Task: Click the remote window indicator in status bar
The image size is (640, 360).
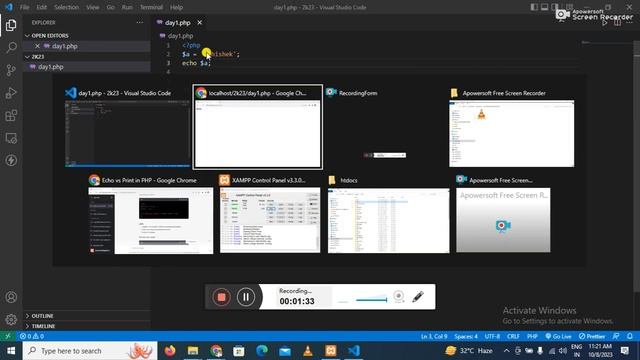Action: tap(8, 336)
